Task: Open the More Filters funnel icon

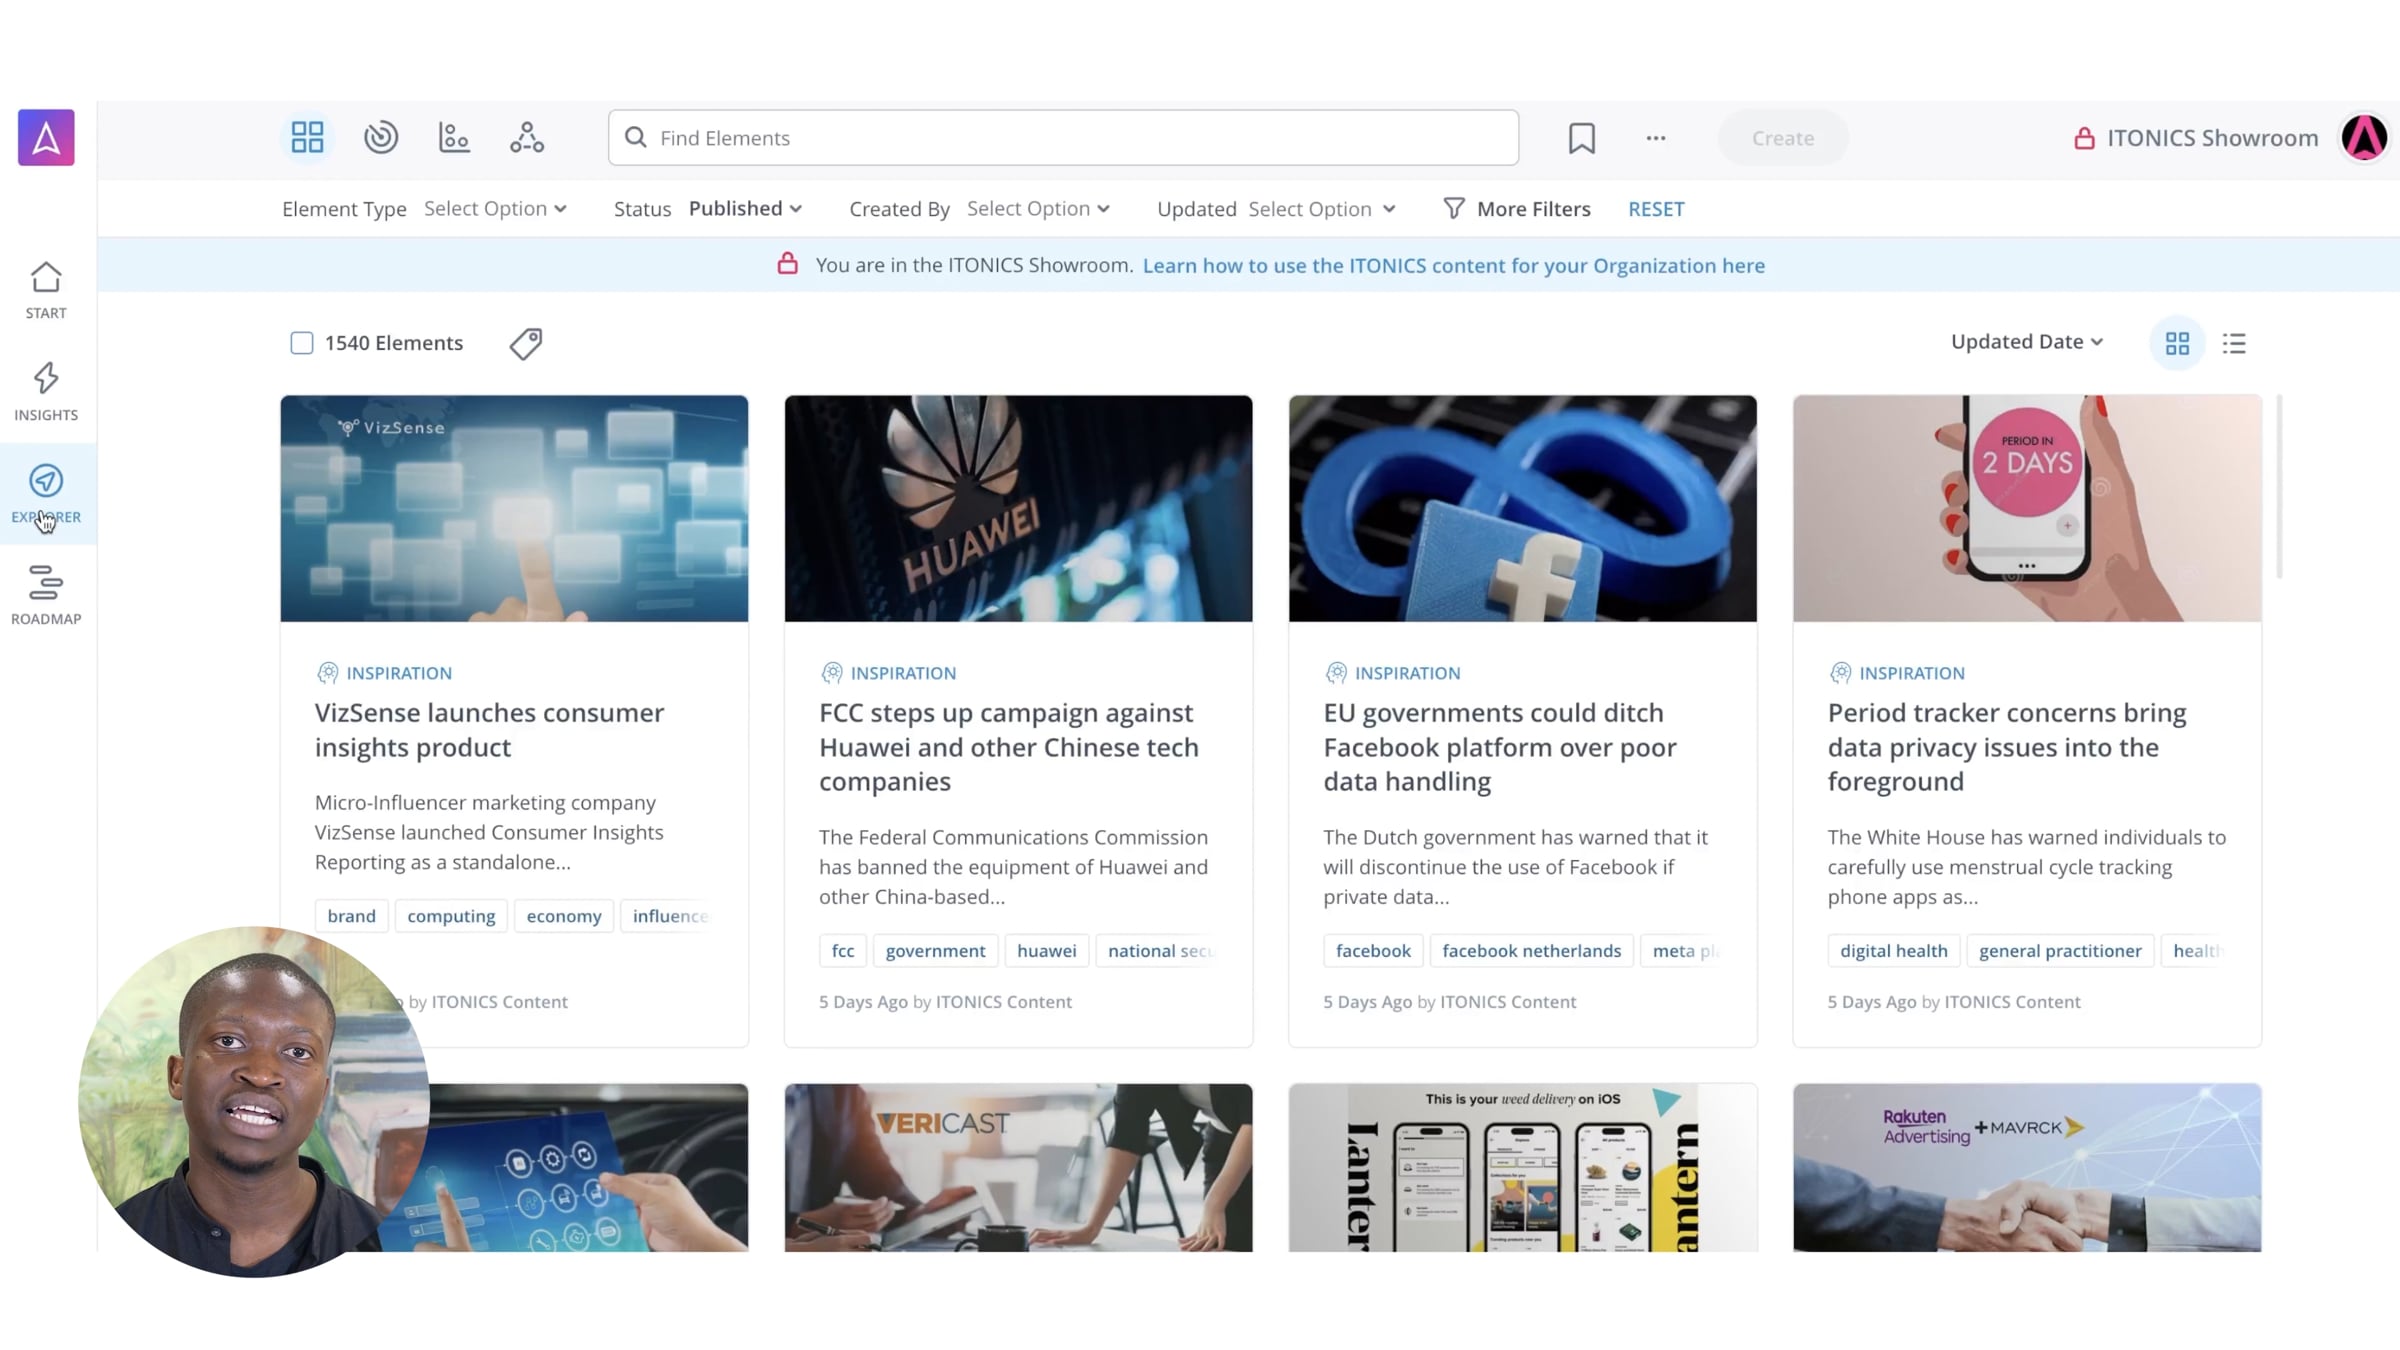Action: tap(1454, 208)
